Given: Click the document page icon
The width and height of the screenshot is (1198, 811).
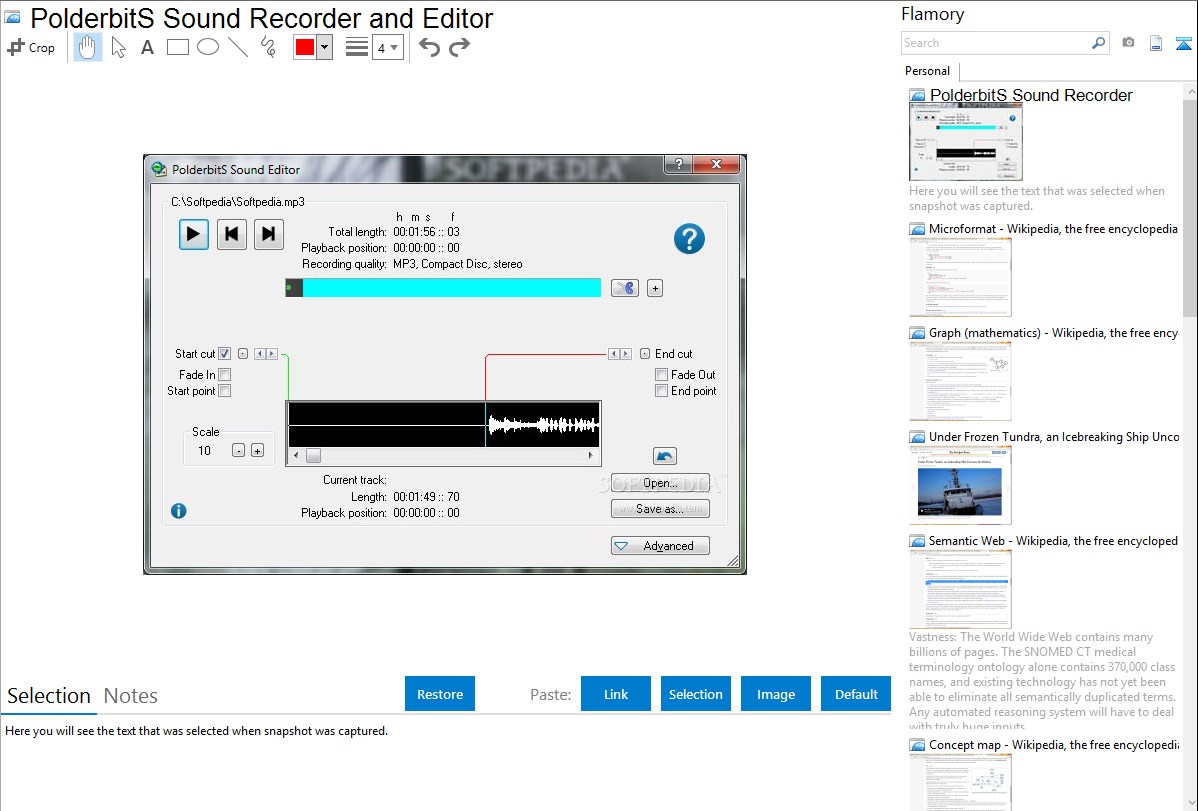Looking at the screenshot, I should [1156, 43].
